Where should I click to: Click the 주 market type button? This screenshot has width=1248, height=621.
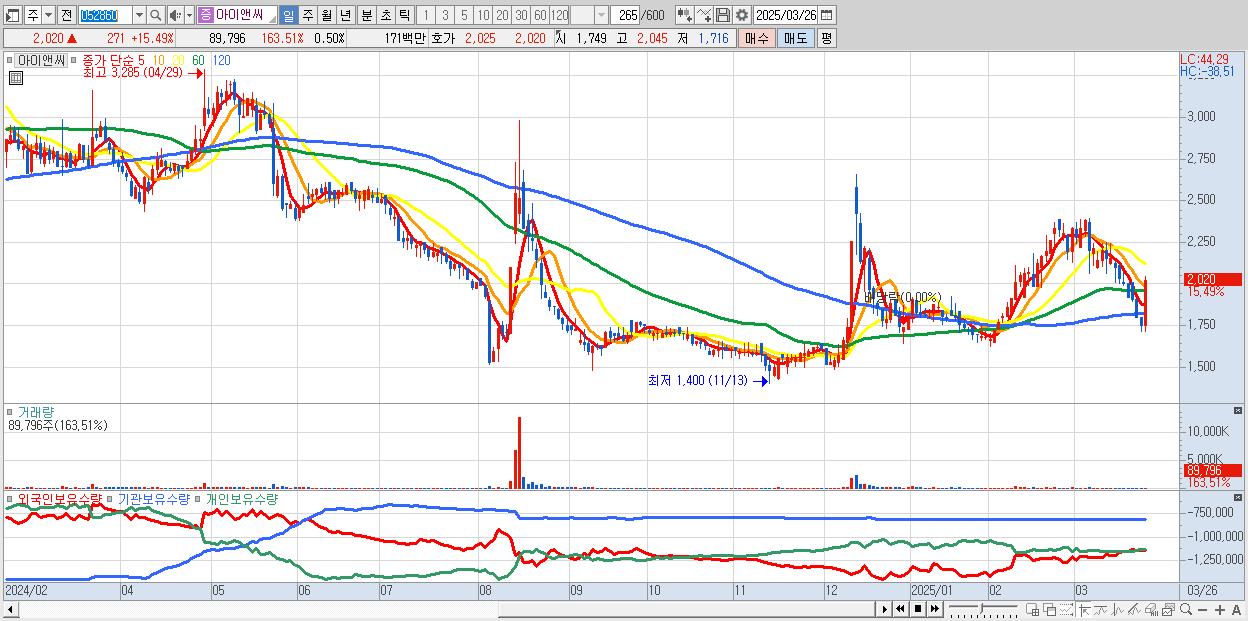33,15
